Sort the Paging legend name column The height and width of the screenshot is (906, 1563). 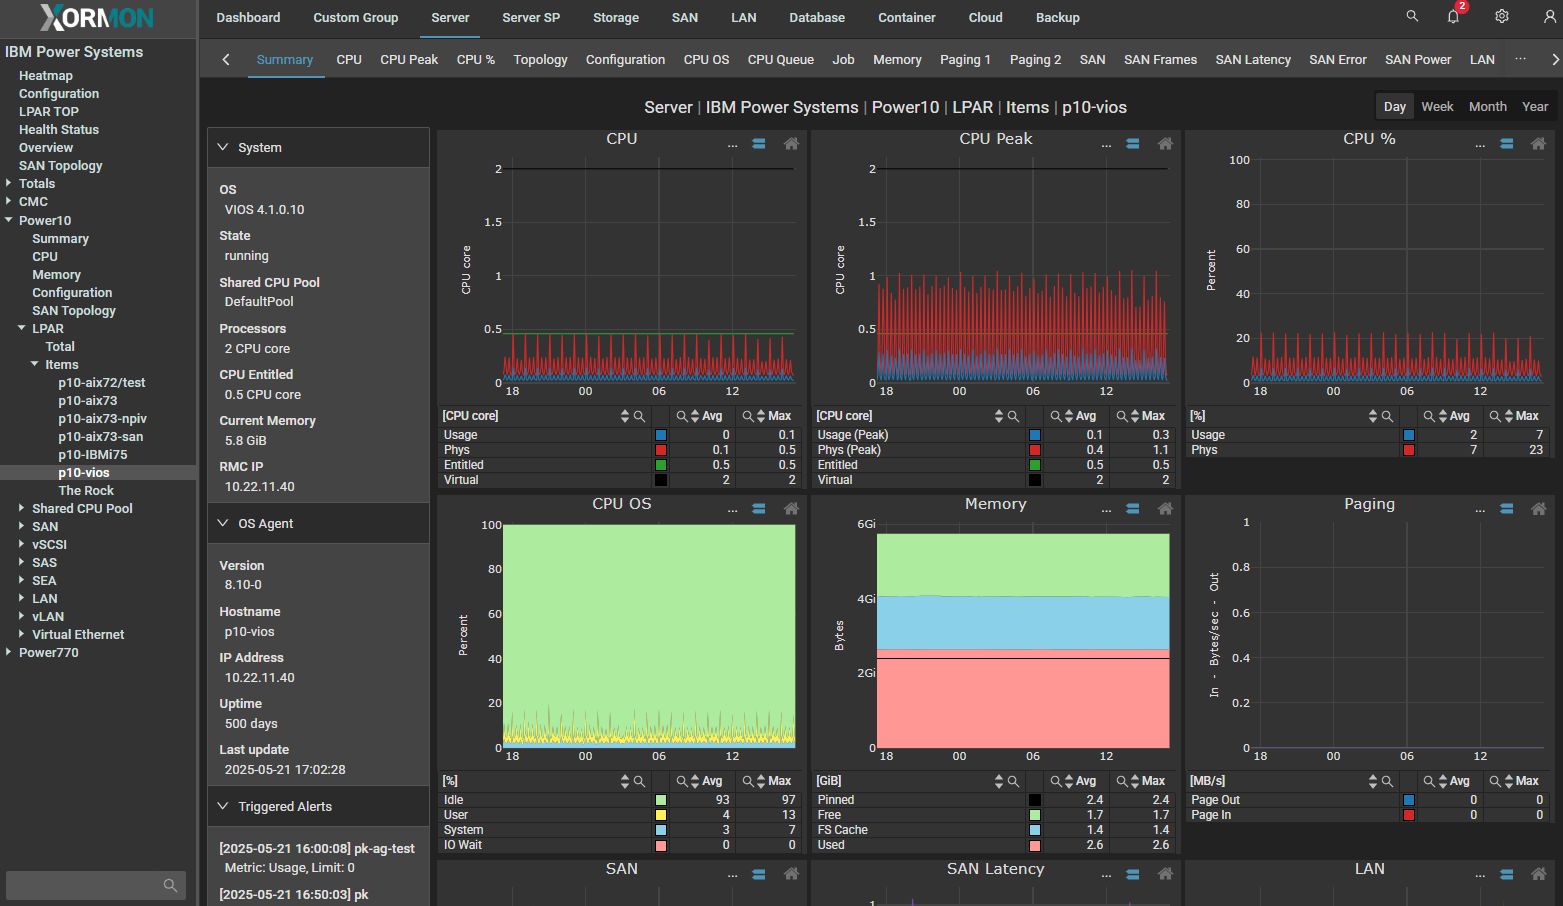coord(1373,781)
